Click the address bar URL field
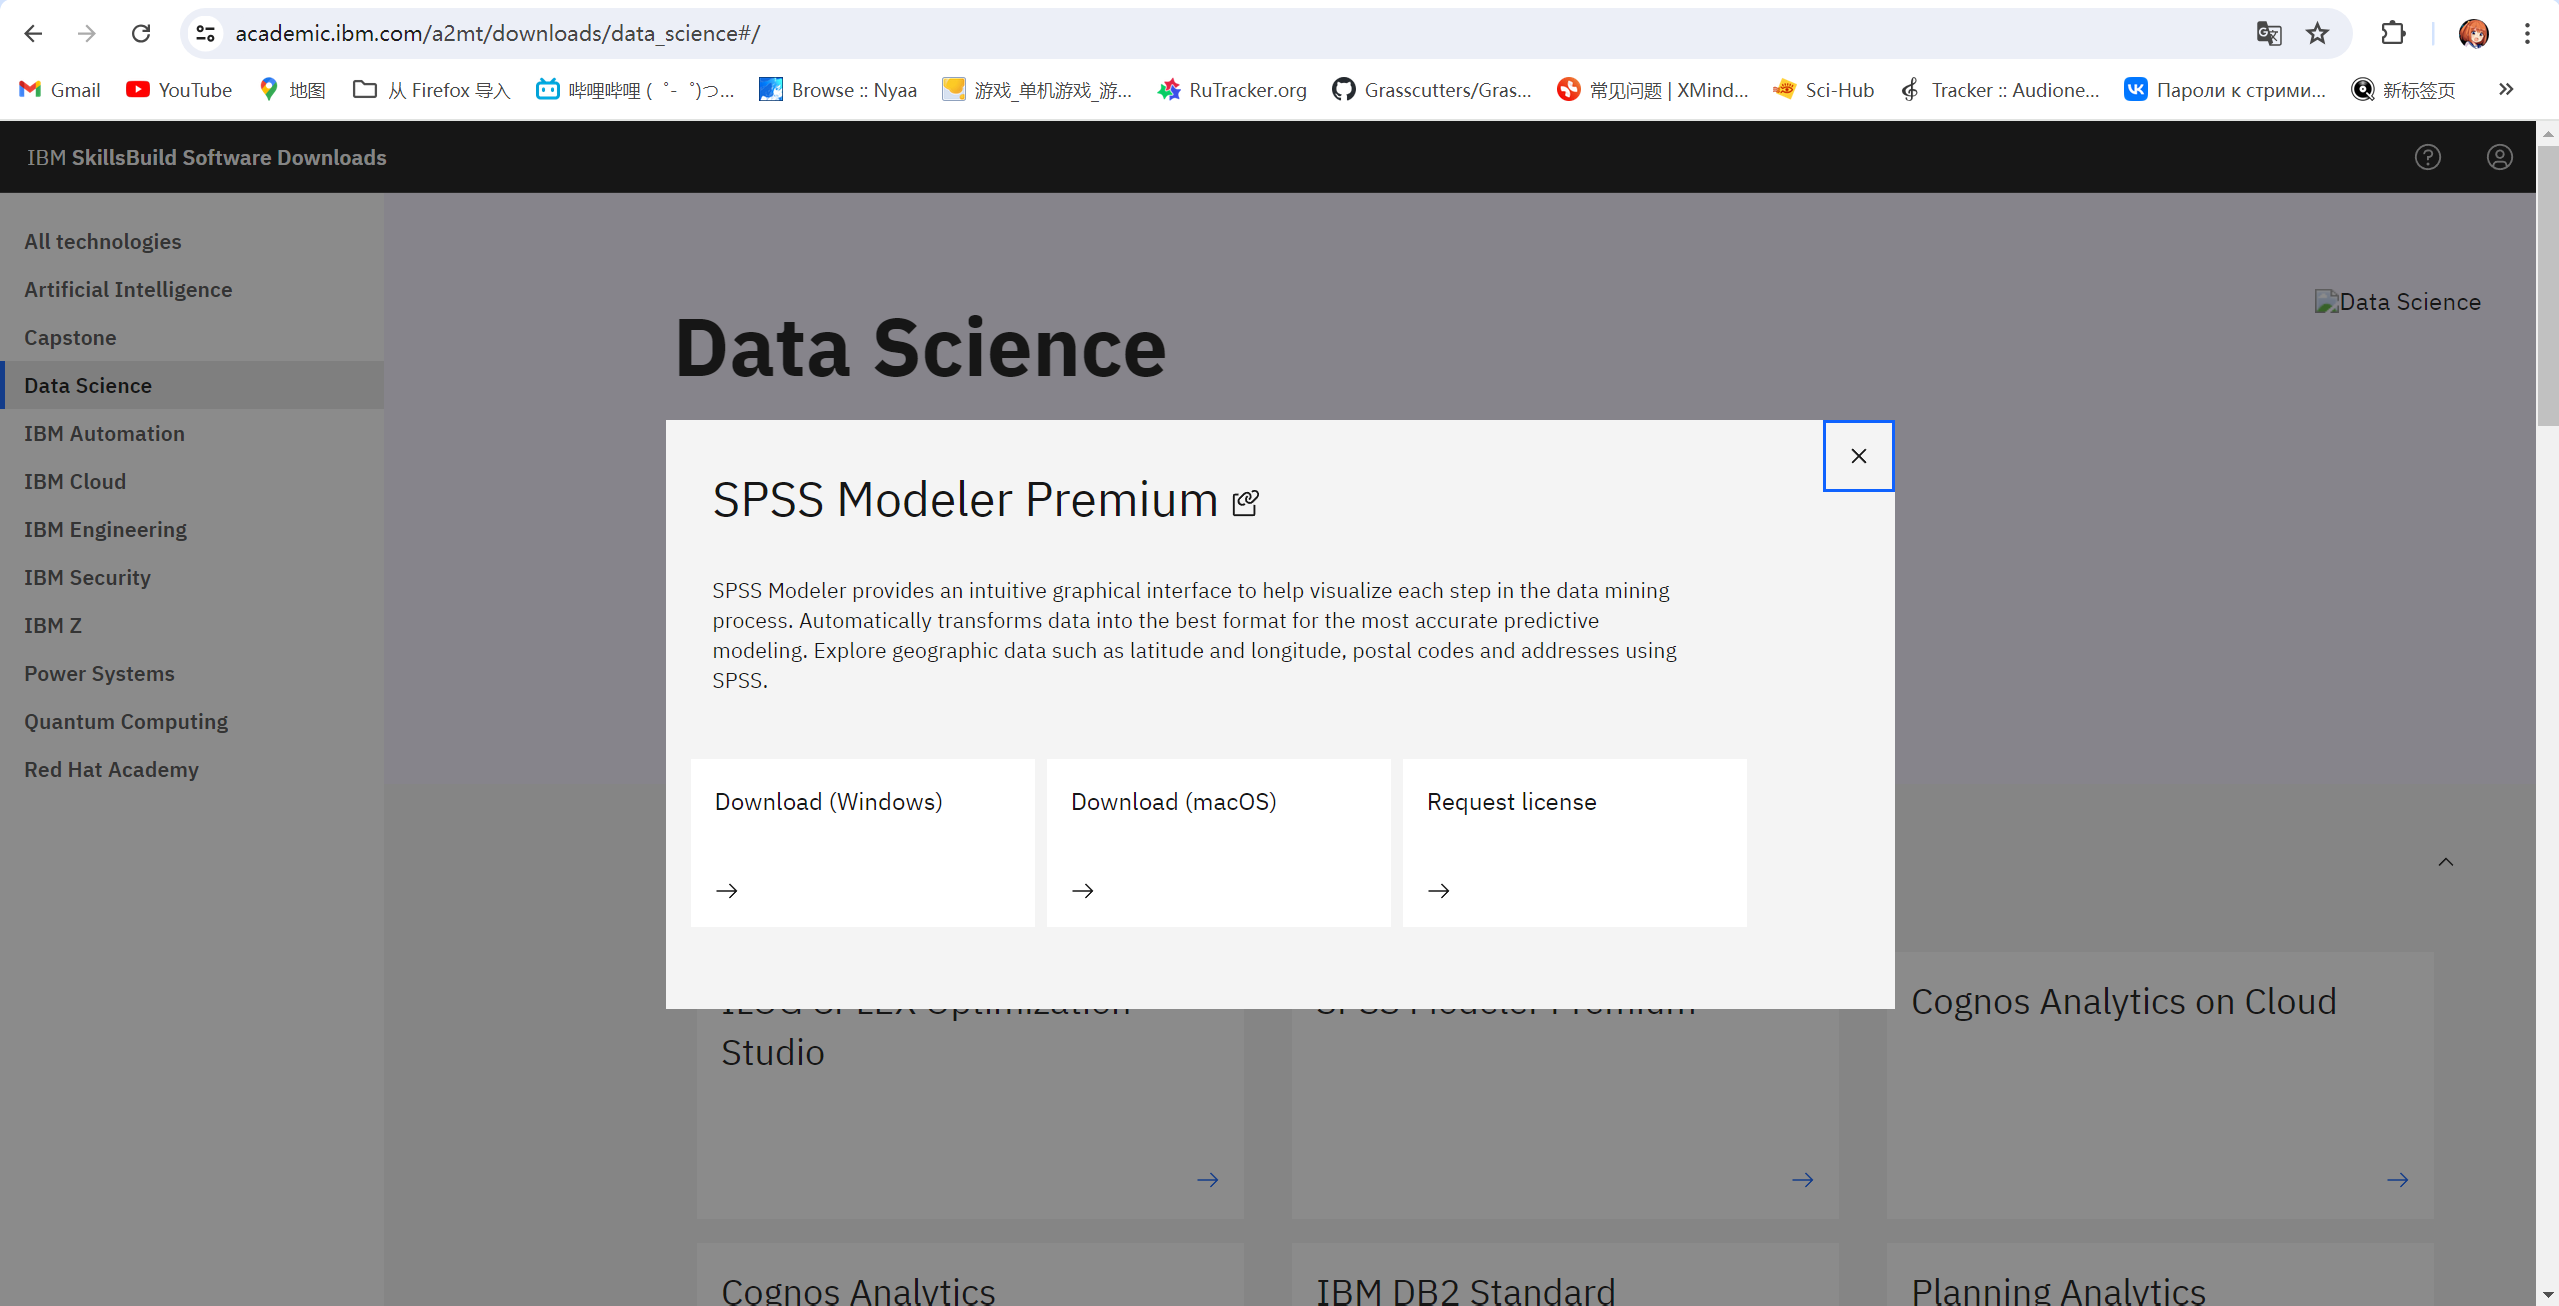This screenshot has height=1306, width=2559. 1200,33
